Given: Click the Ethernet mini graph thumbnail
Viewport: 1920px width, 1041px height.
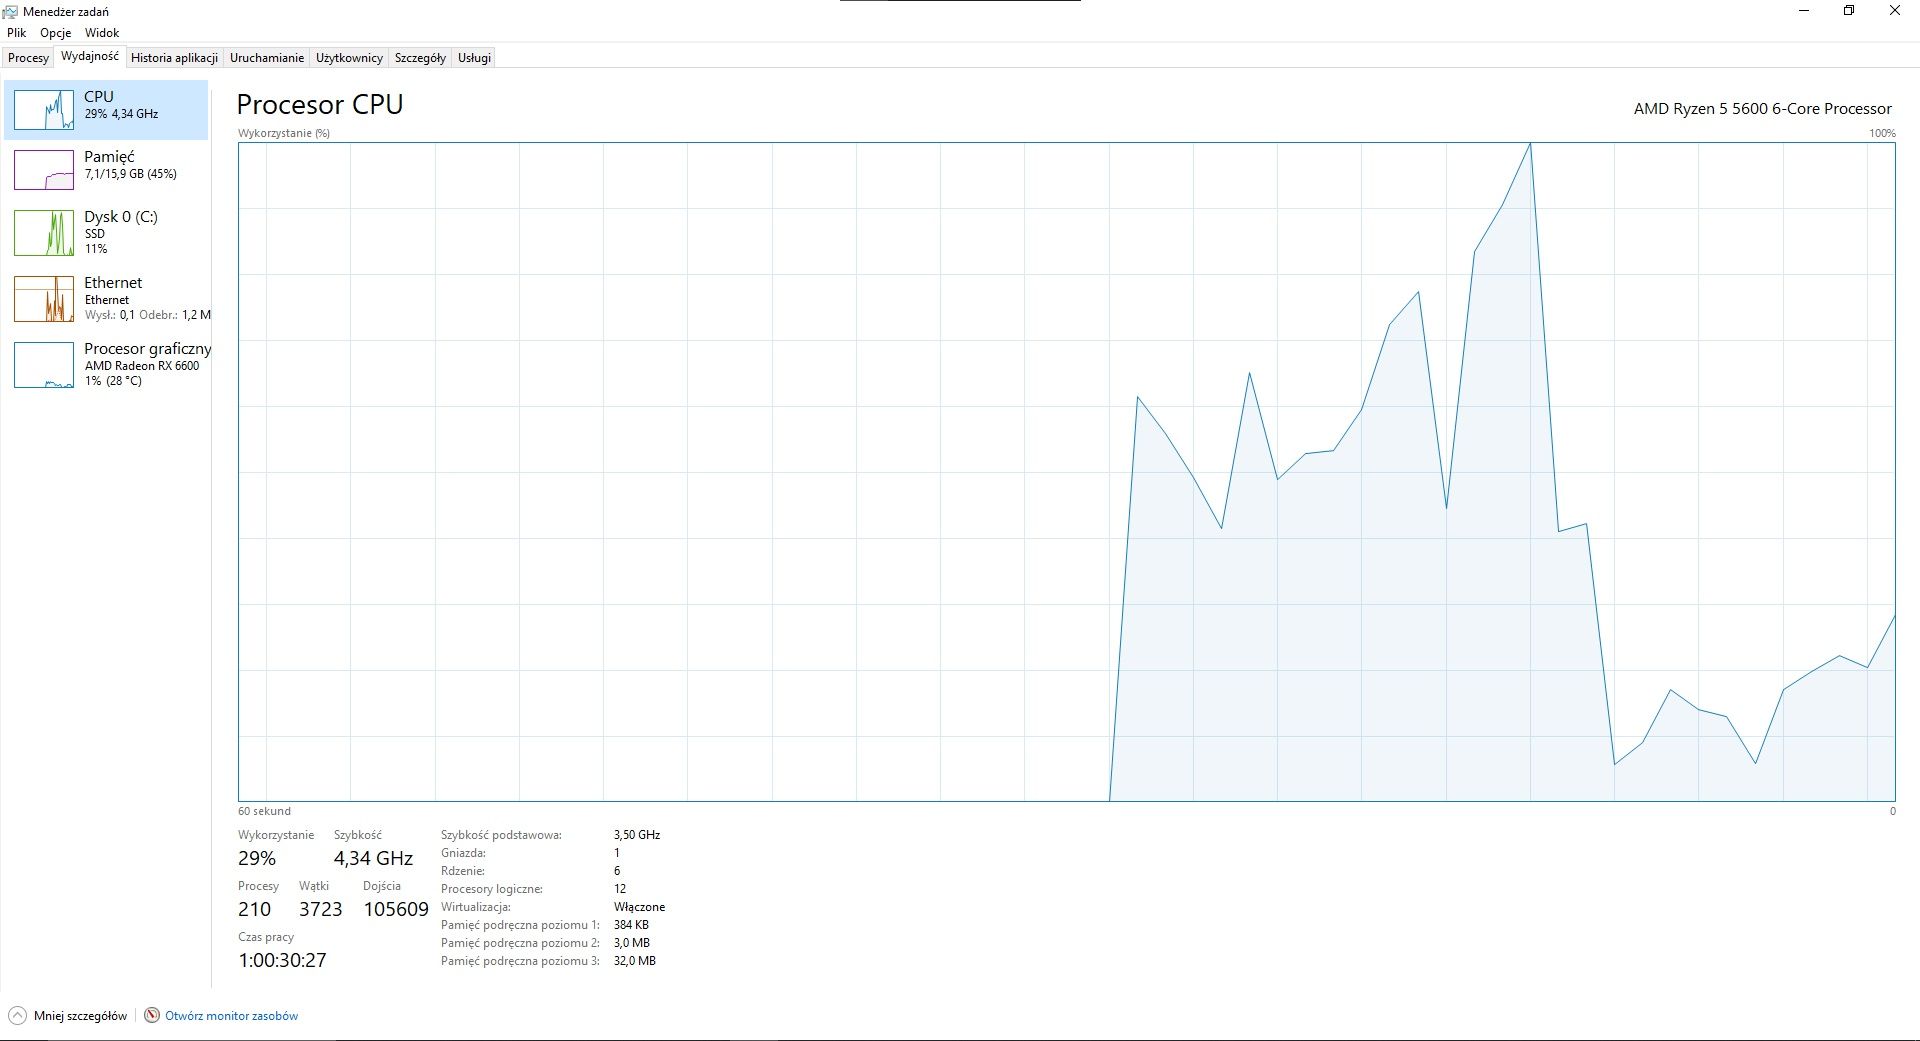Looking at the screenshot, I should click(44, 299).
